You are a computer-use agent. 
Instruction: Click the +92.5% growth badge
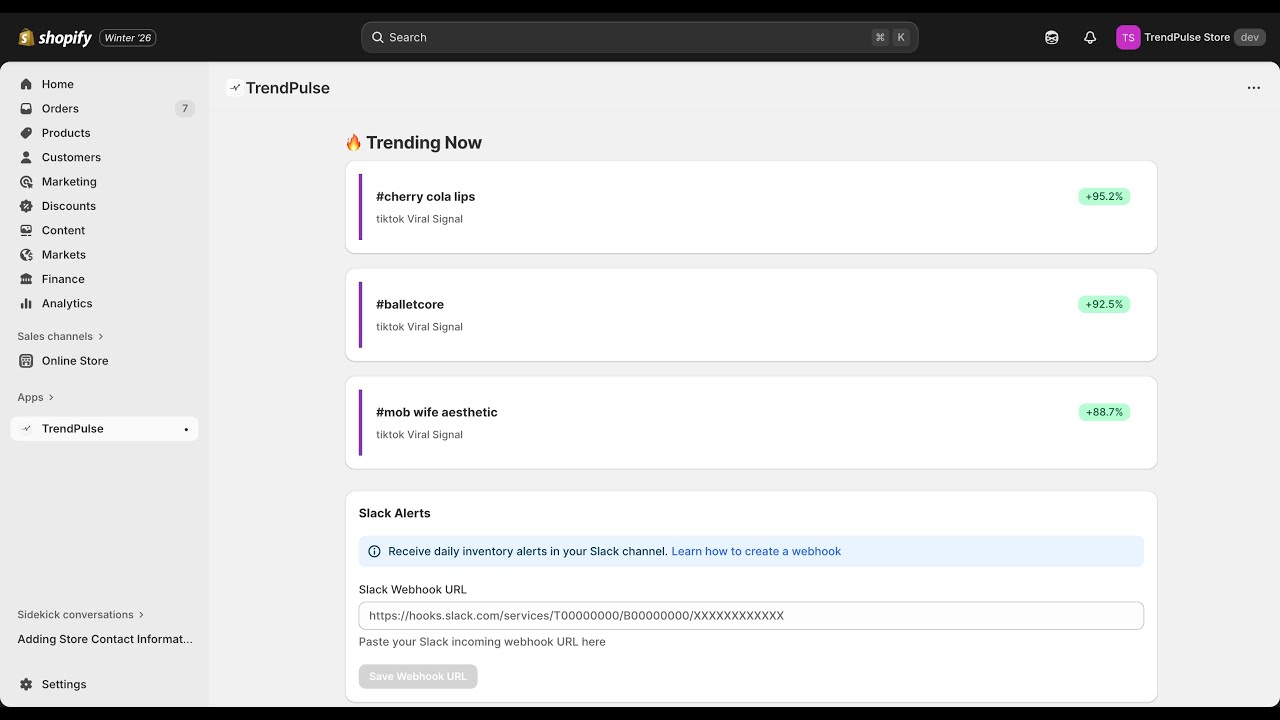click(x=1104, y=304)
